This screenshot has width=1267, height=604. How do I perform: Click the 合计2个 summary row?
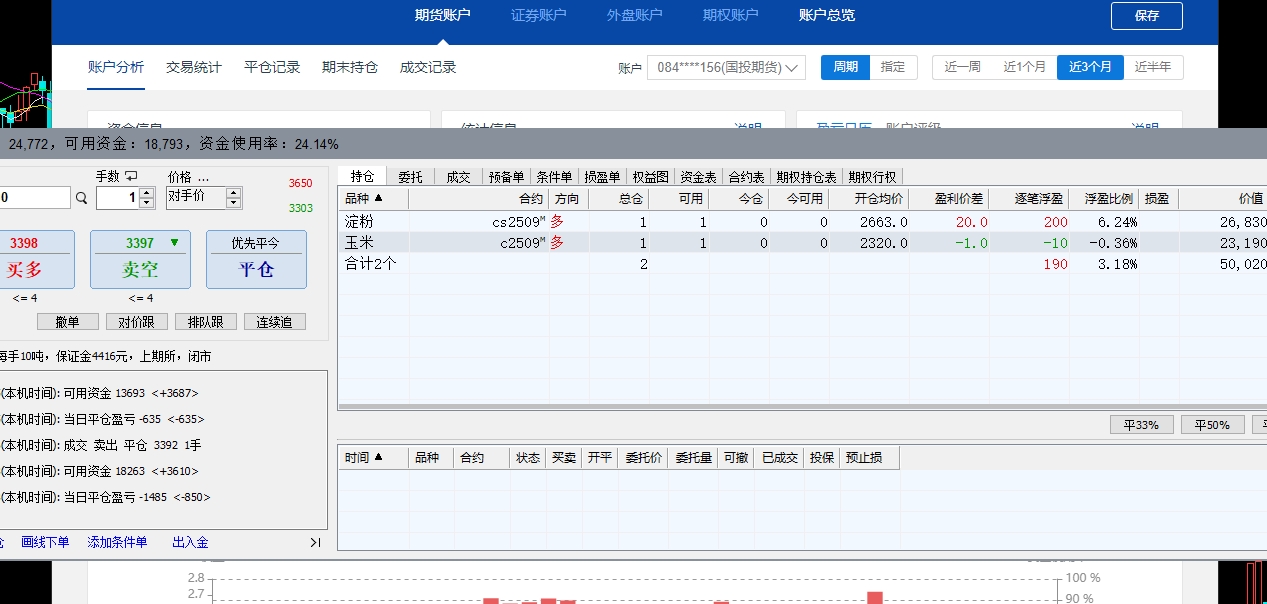[x=802, y=264]
